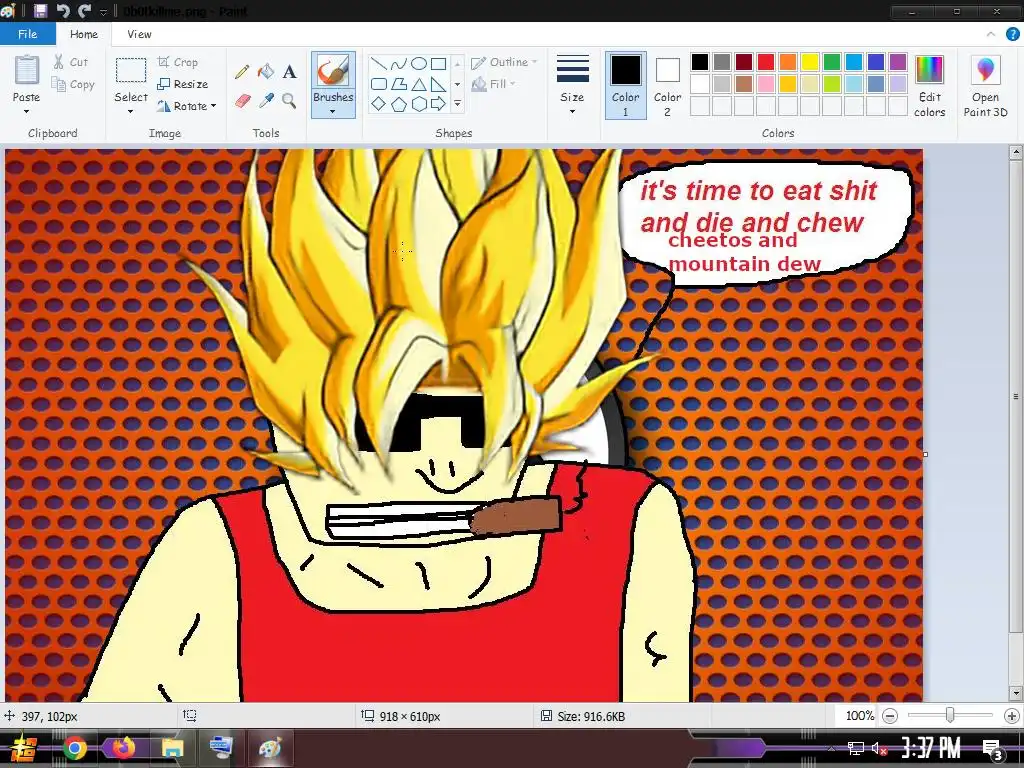
Task: Click the Redo arrow in title bar
Action: [x=84, y=10]
